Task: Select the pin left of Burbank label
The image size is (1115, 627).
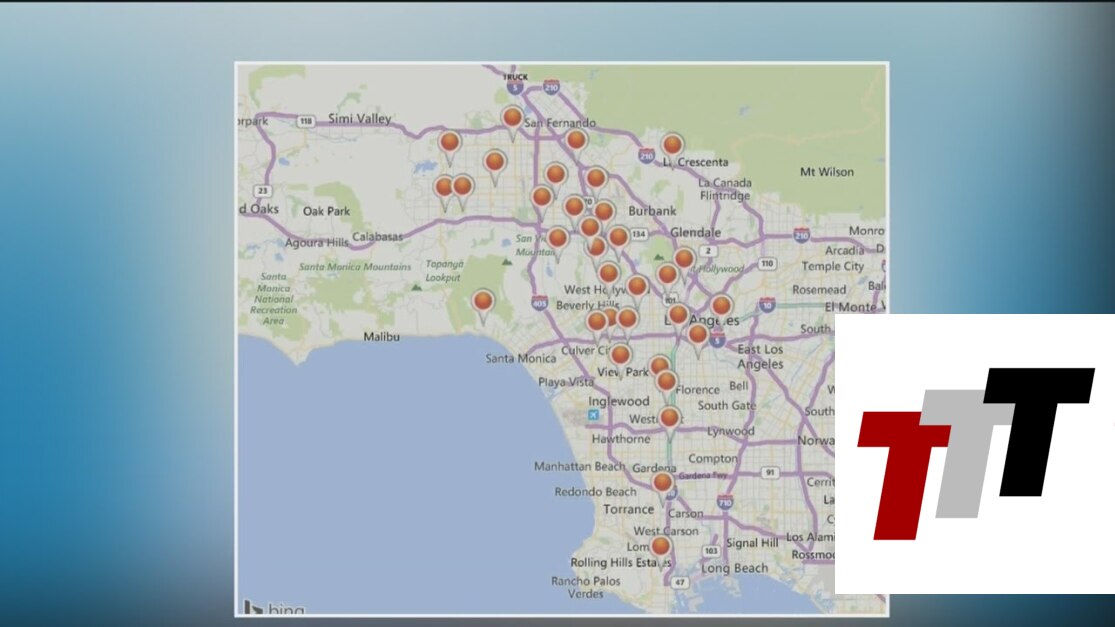Action: (x=604, y=212)
